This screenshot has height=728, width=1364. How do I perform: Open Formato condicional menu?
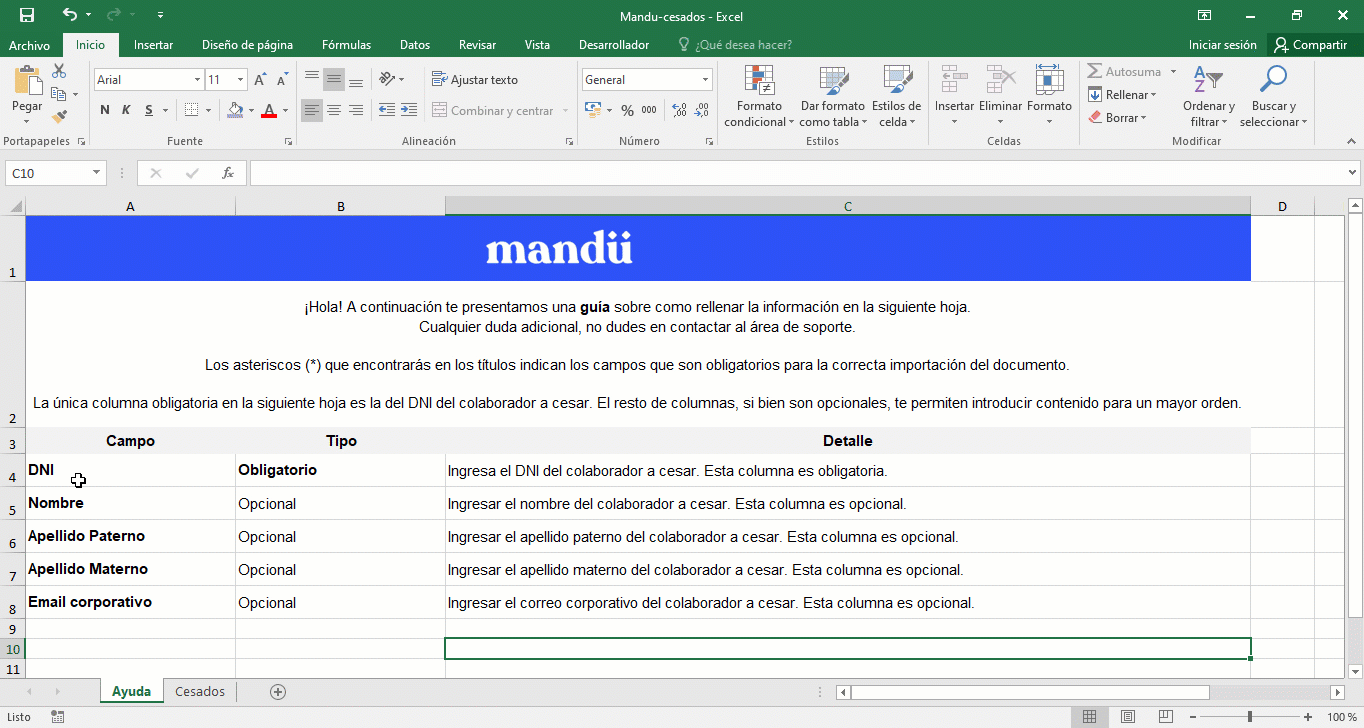pos(759,97)
